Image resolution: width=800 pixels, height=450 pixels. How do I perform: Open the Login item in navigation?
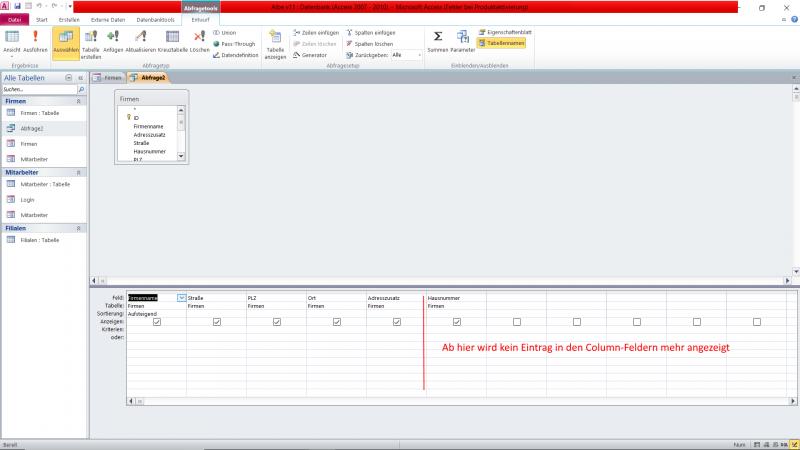[44, 200]
